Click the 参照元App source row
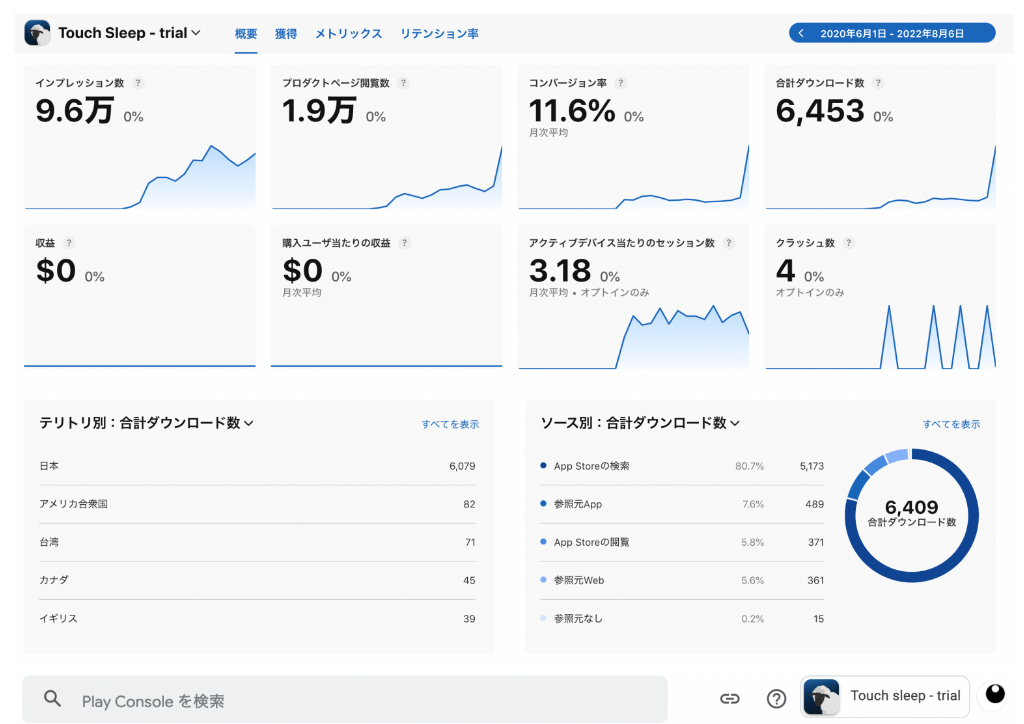 [682, 504]
